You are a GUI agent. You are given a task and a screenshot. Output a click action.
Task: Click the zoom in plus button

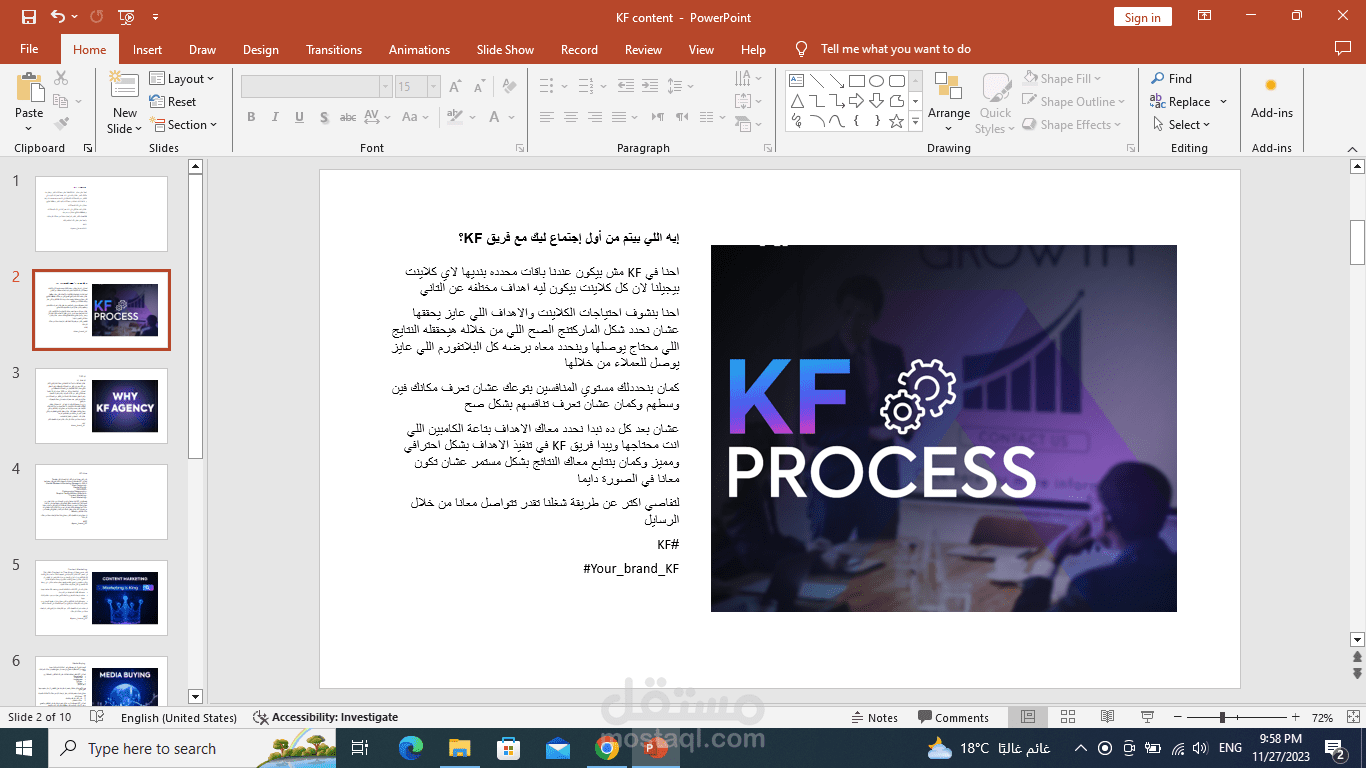(x=1296, y=717)
